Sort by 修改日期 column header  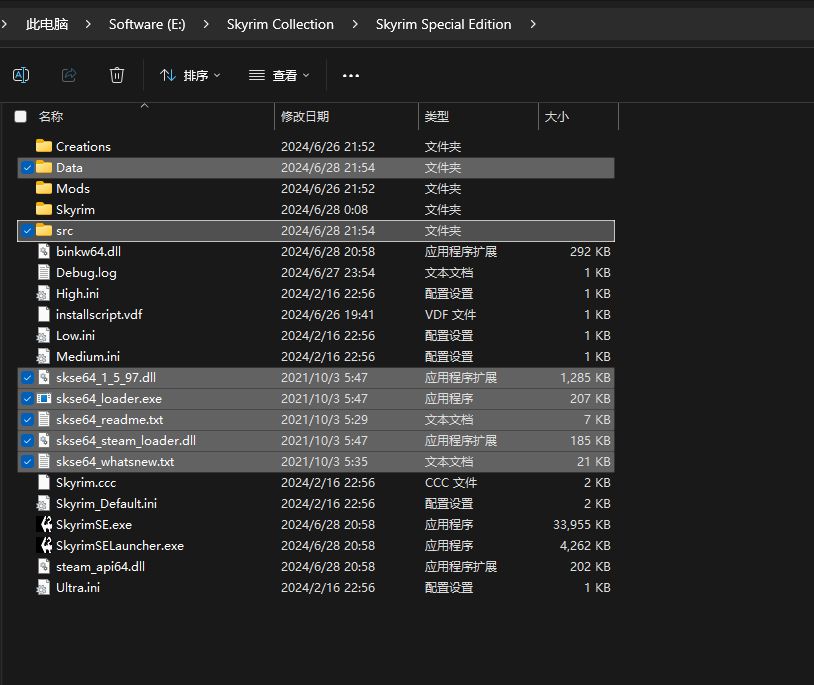coord(305,117)
